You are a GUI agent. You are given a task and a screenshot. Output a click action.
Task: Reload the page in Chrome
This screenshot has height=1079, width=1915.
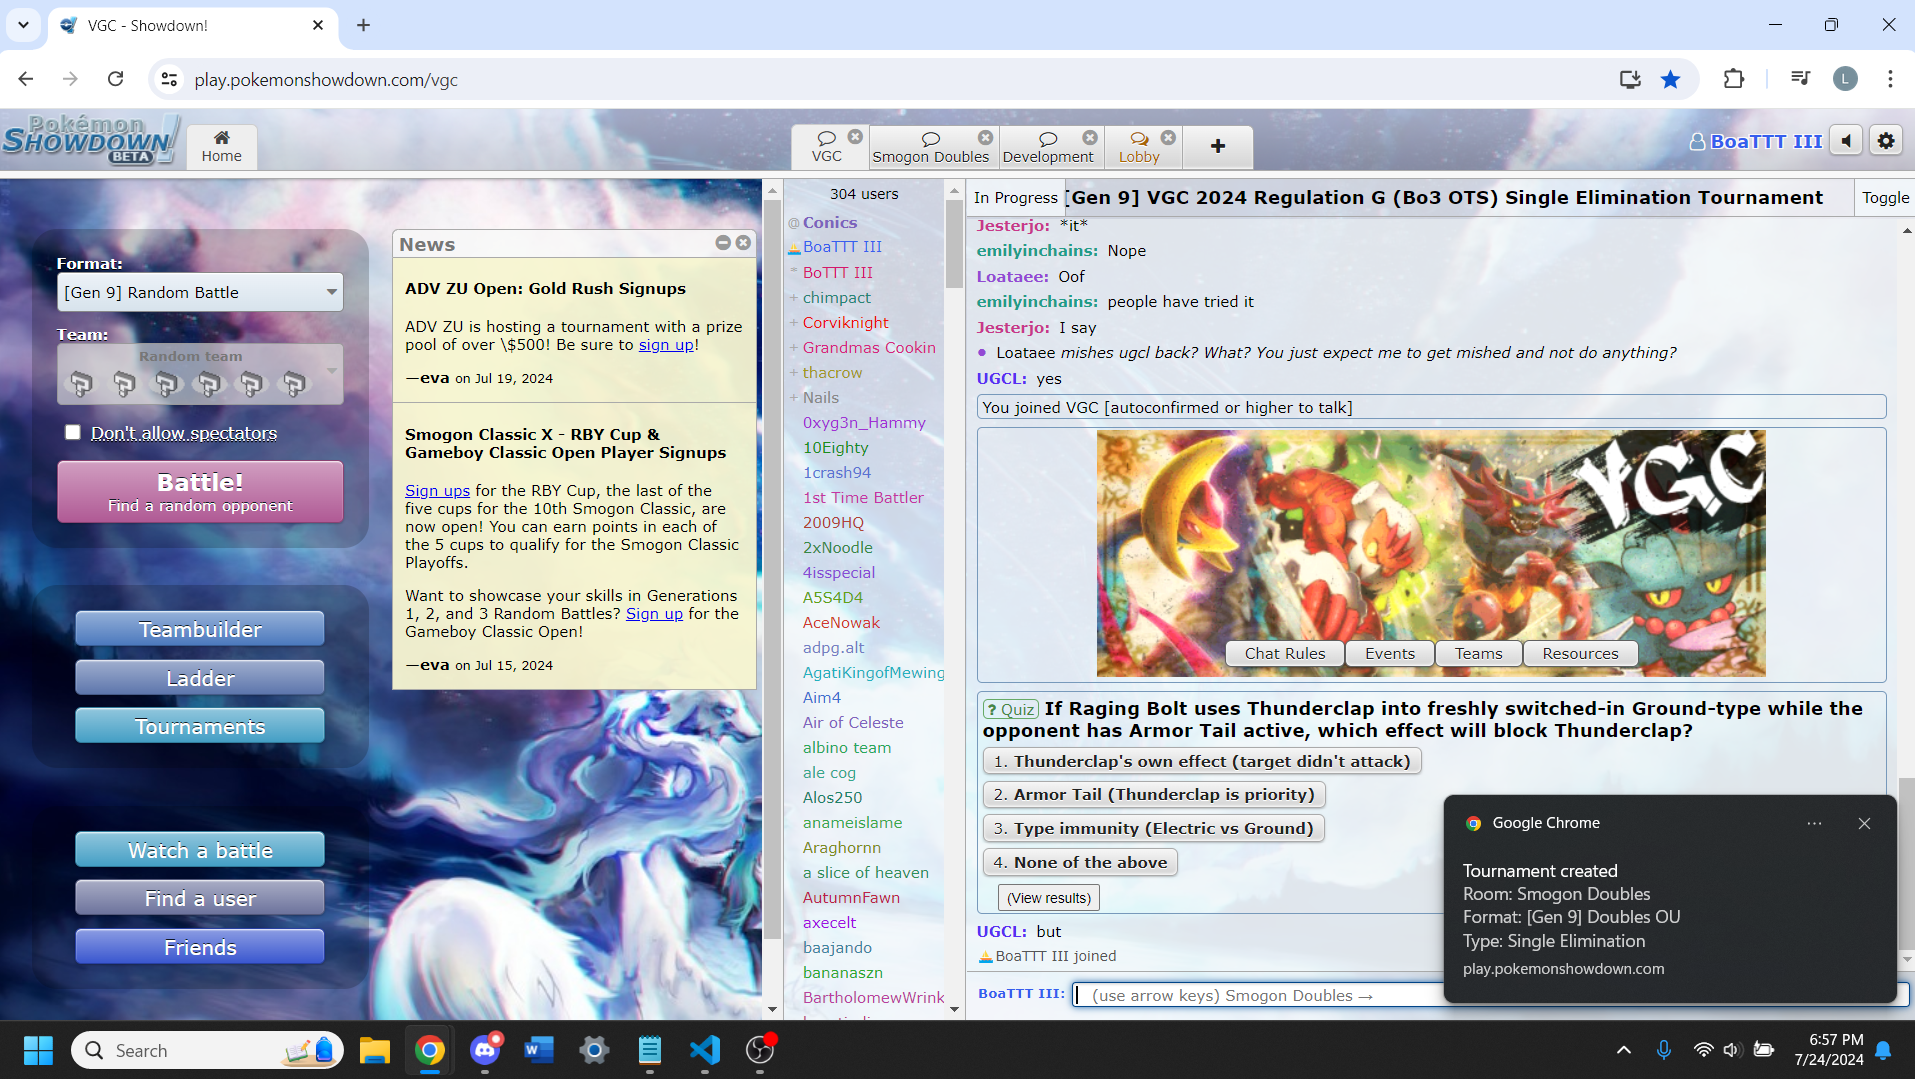(x=116, y=79)
